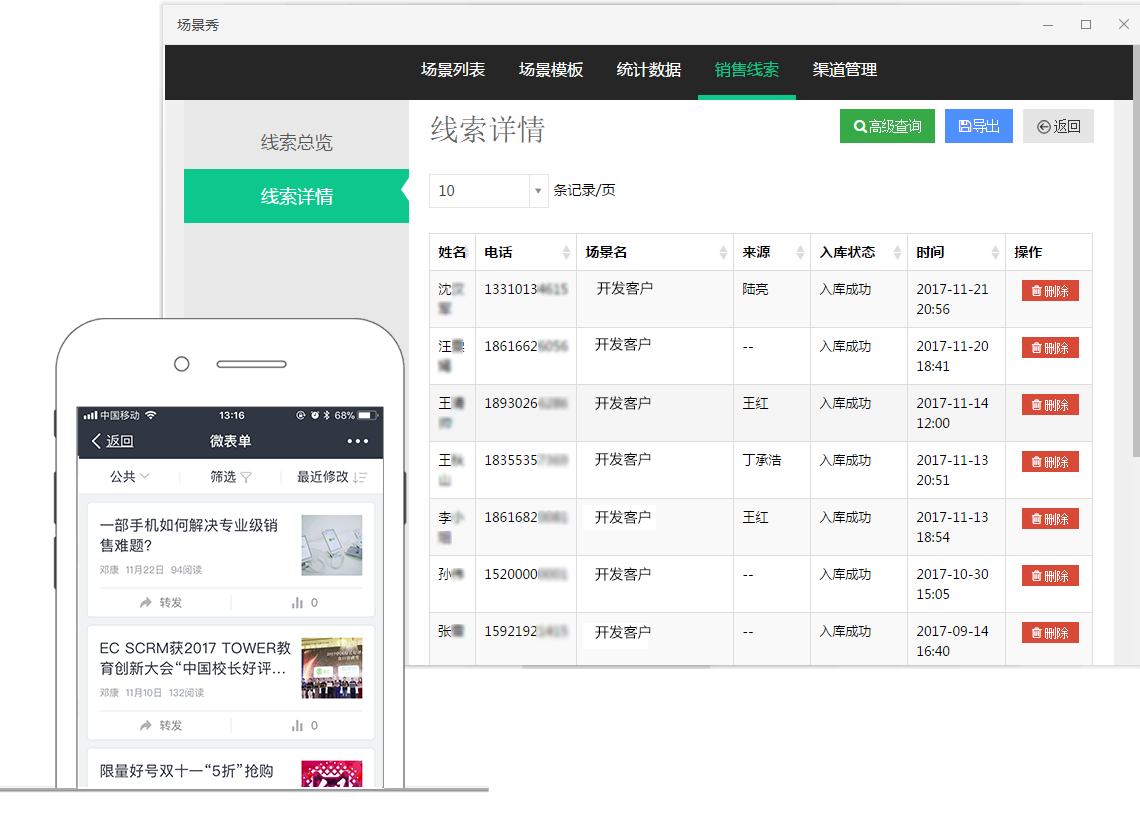Click the blue 导出 export button
The height and width of the screenshot is (822, 1140).
[x=978, y=126]
